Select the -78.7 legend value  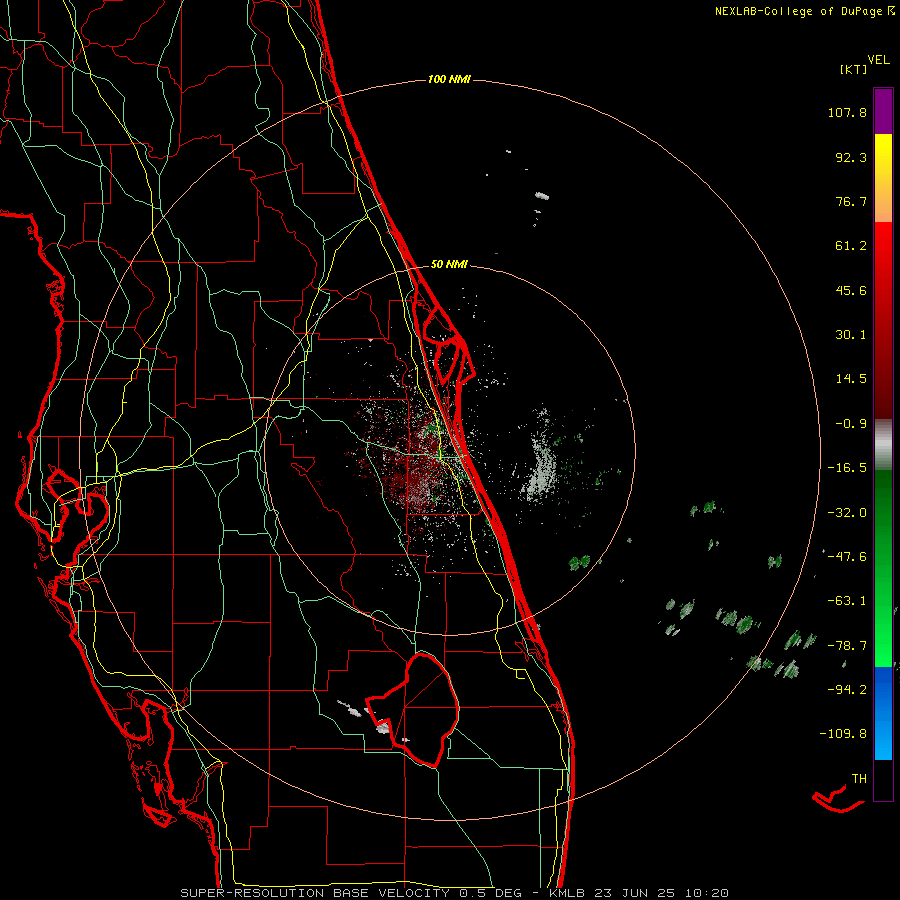pos(847,646)
